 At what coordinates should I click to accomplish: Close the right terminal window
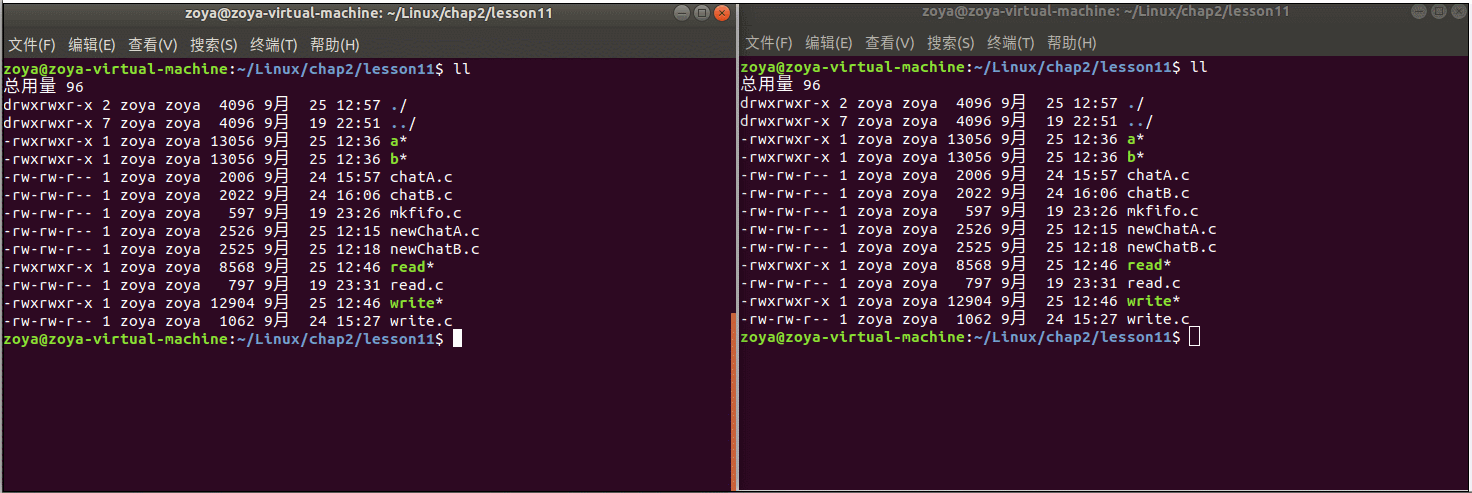1457,11
